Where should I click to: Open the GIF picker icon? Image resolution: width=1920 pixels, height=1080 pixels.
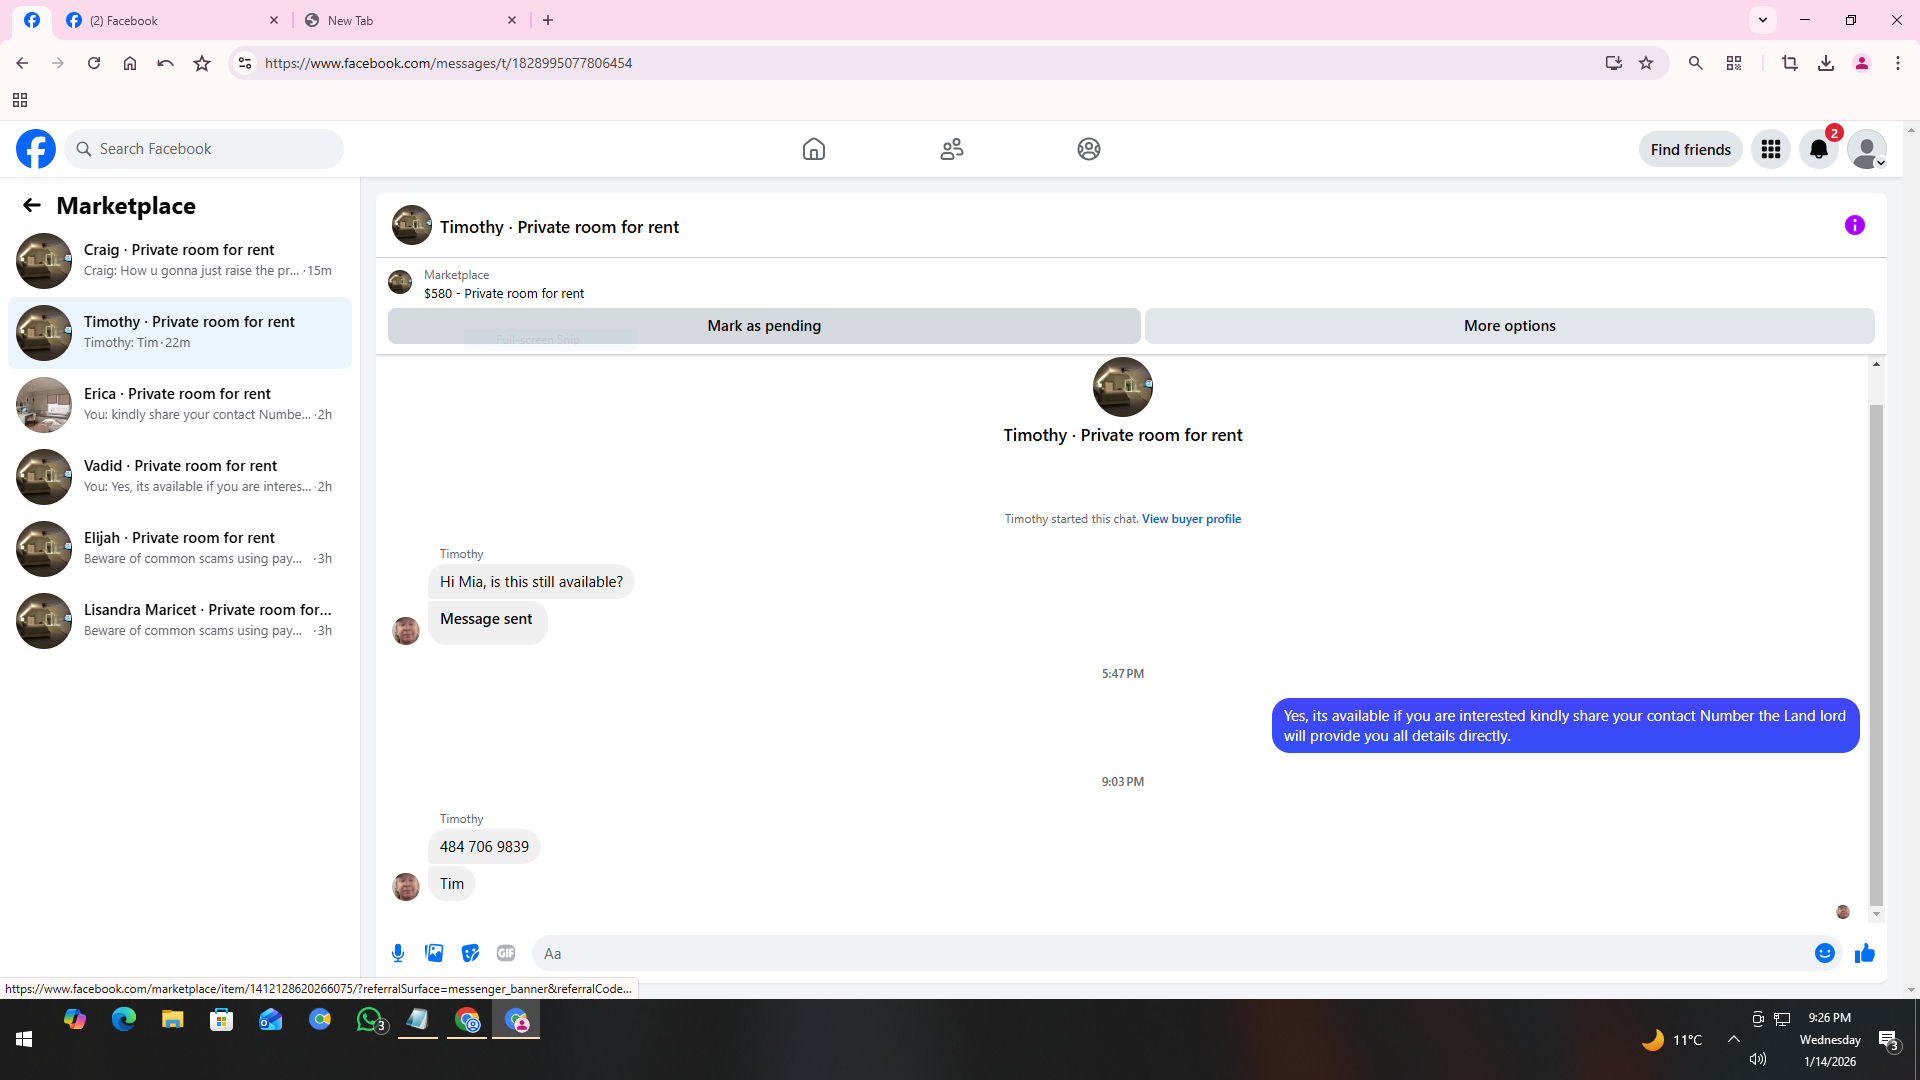coord(506,953)
